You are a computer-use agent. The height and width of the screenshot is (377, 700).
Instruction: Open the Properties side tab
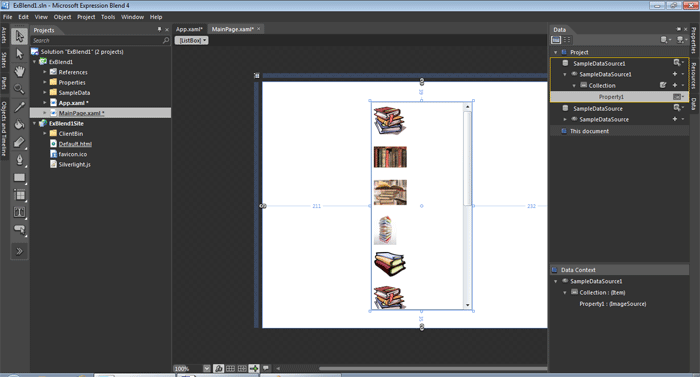[x=694, y=41]
